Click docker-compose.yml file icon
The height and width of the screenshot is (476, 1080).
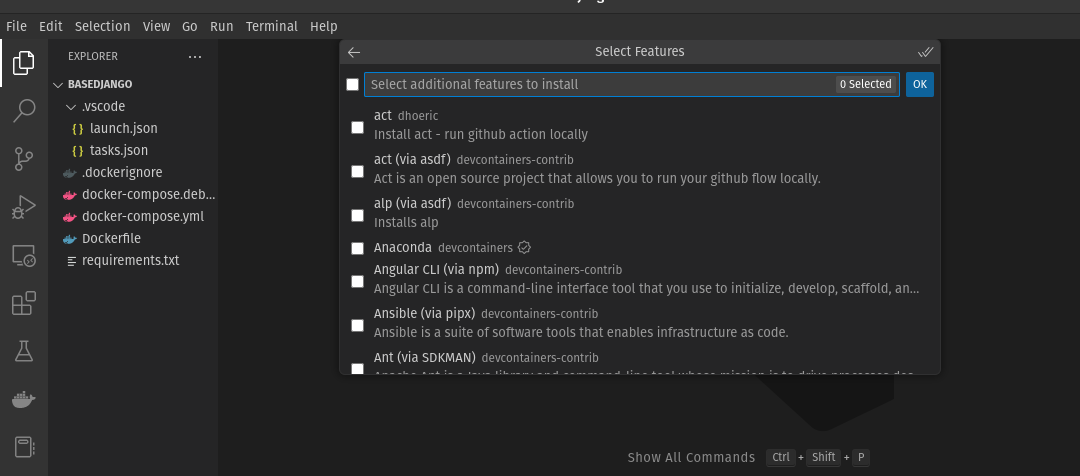(x=70, y=217)
